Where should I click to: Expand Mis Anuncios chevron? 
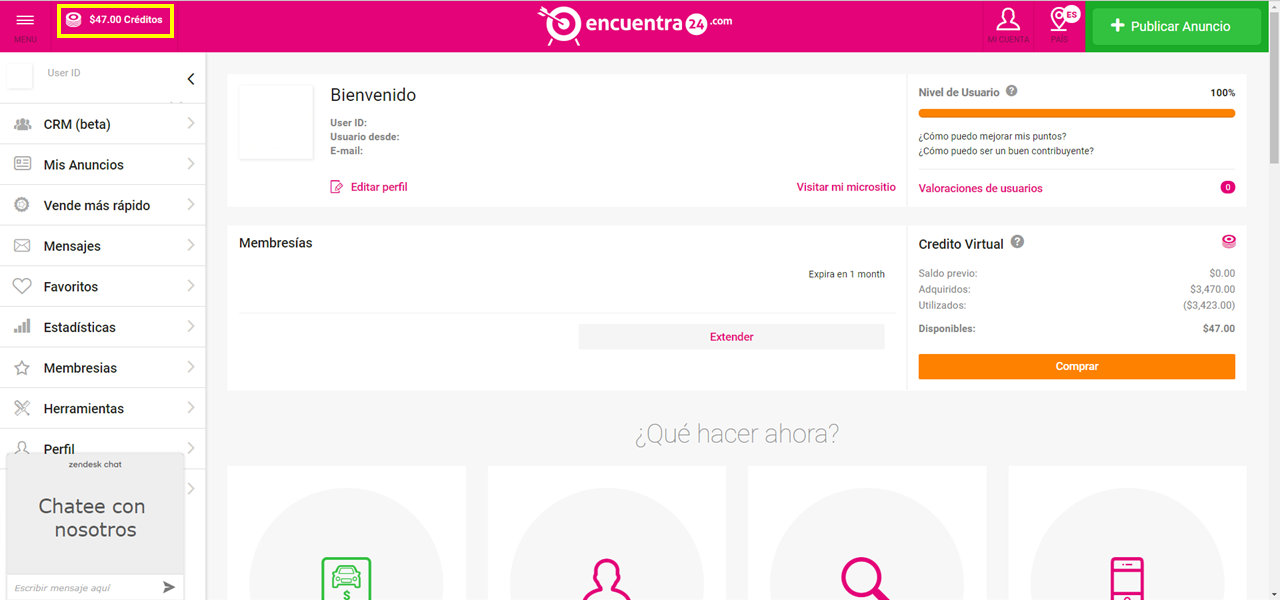(x=190, y=164)
